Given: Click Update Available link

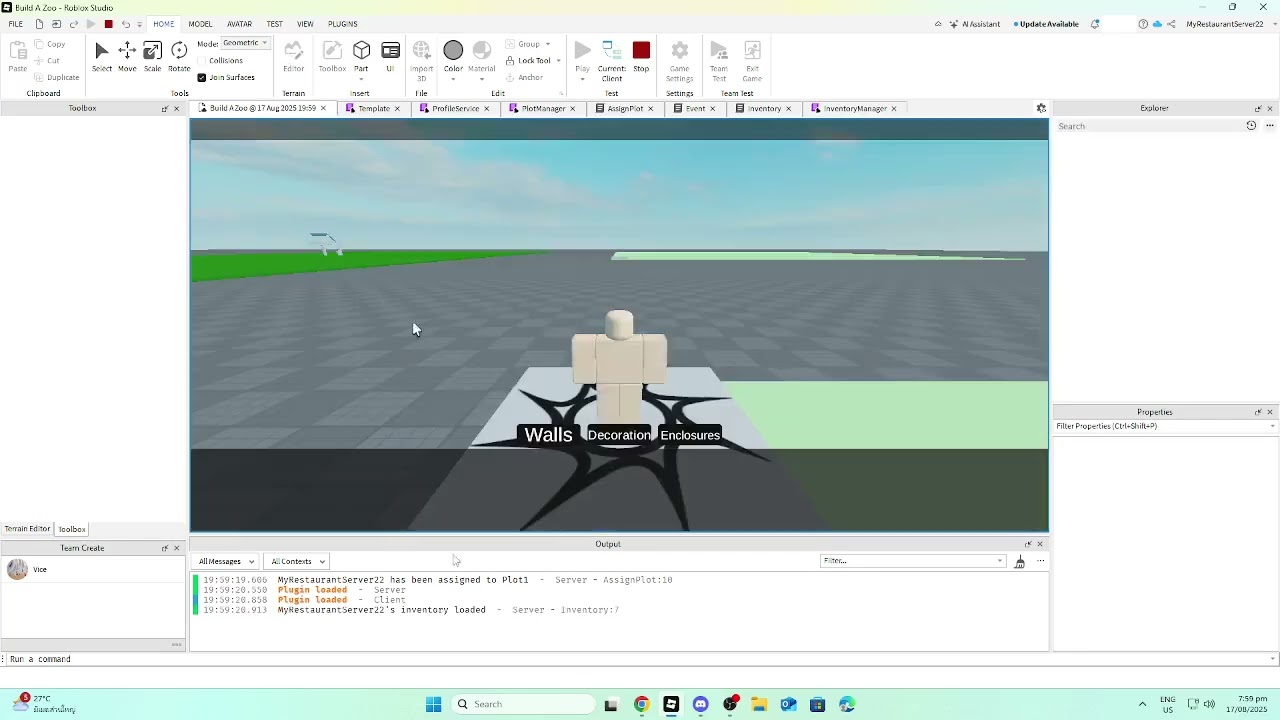Looking at the screenshot, I should click(1047, 24).
